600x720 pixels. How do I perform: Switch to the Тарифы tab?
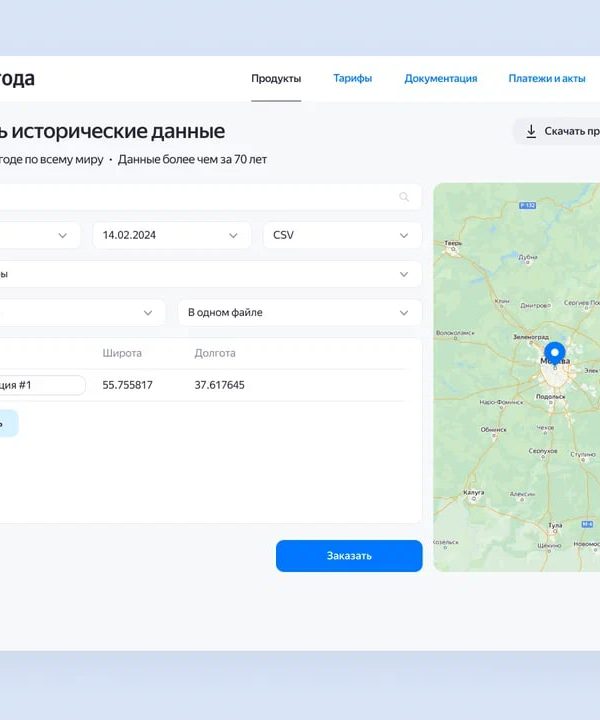(352, 78)
